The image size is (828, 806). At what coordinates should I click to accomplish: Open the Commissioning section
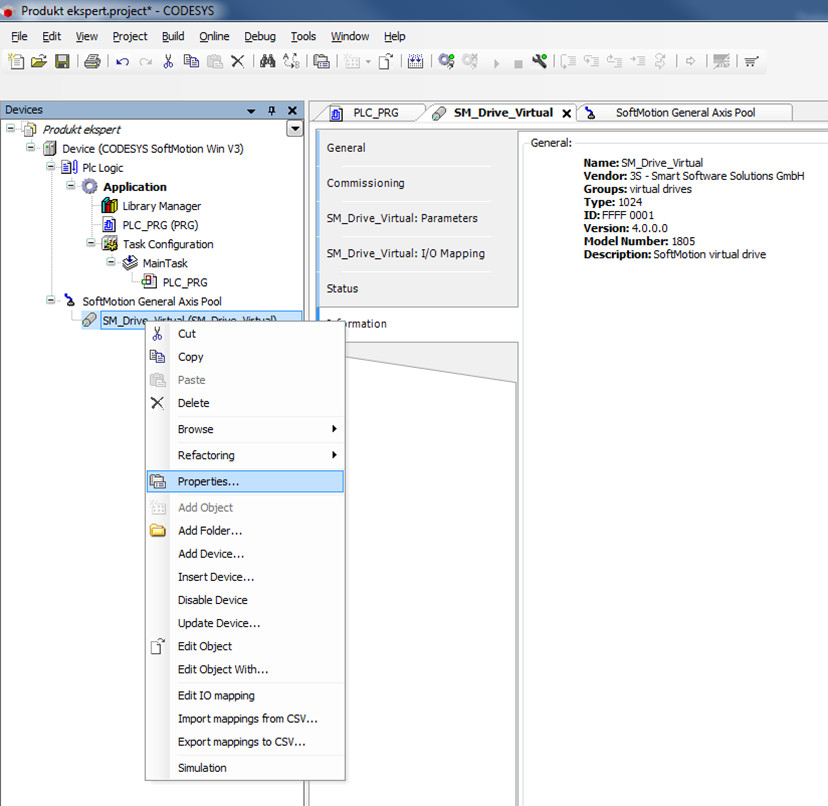[x=417, y=183]
